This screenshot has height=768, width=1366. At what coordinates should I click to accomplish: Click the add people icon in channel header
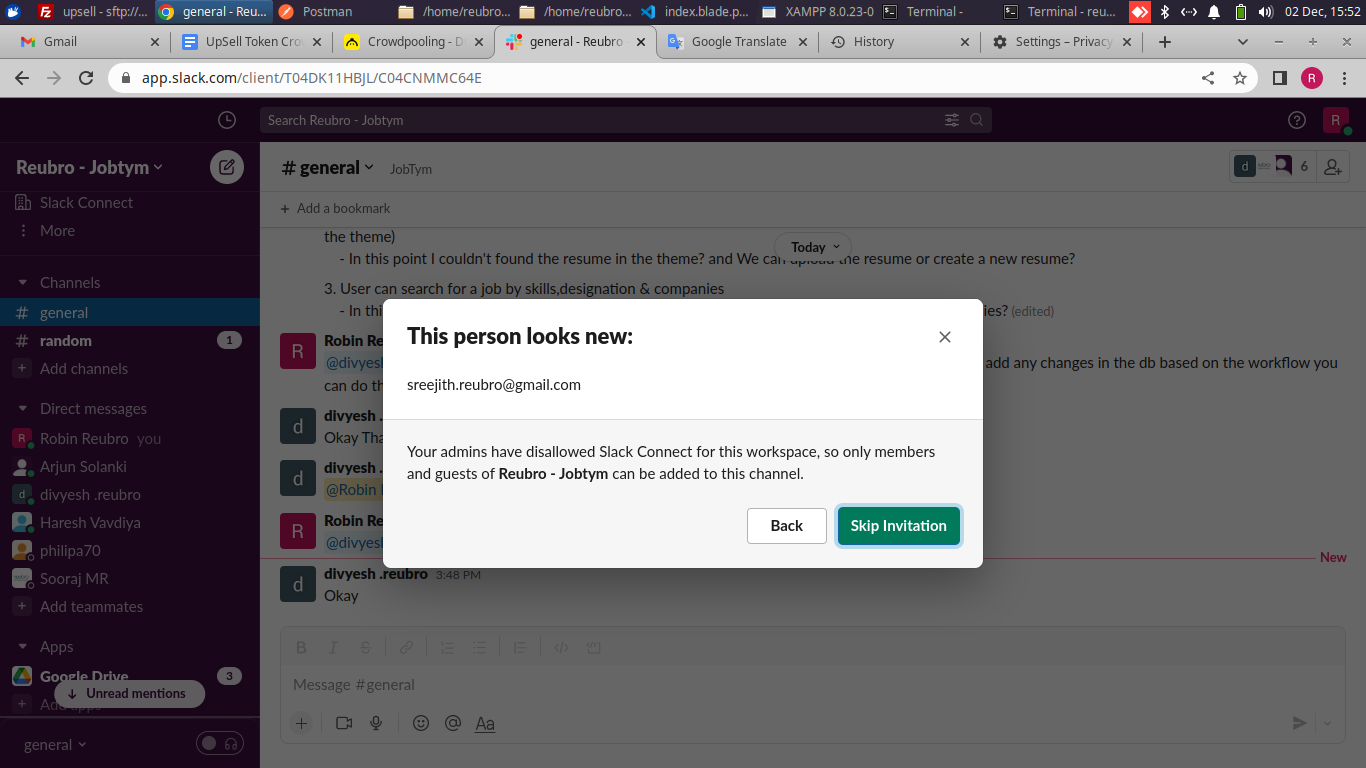point(1333,167)
